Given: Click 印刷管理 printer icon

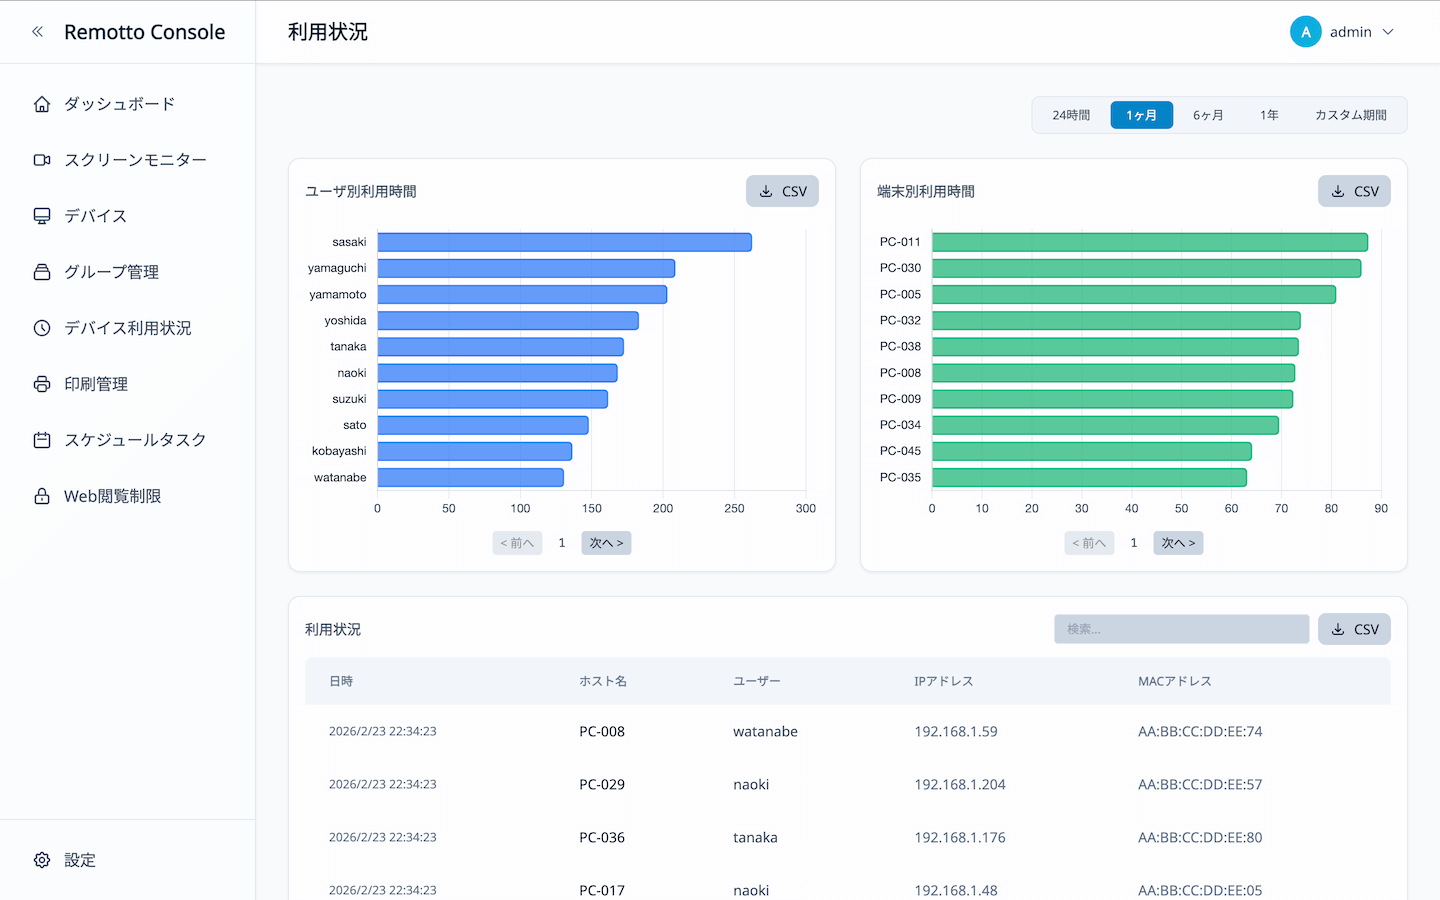Looking at the screenshot, I should click(42, 384).
